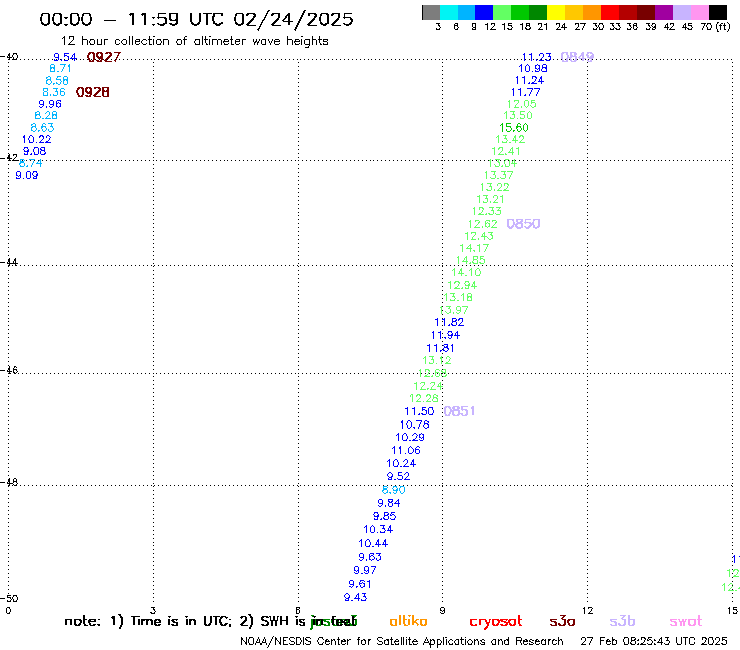The width and height of the screenshot is (740, 650).
Task: Select the wave height reading 11.23
Action: [537, 57]
